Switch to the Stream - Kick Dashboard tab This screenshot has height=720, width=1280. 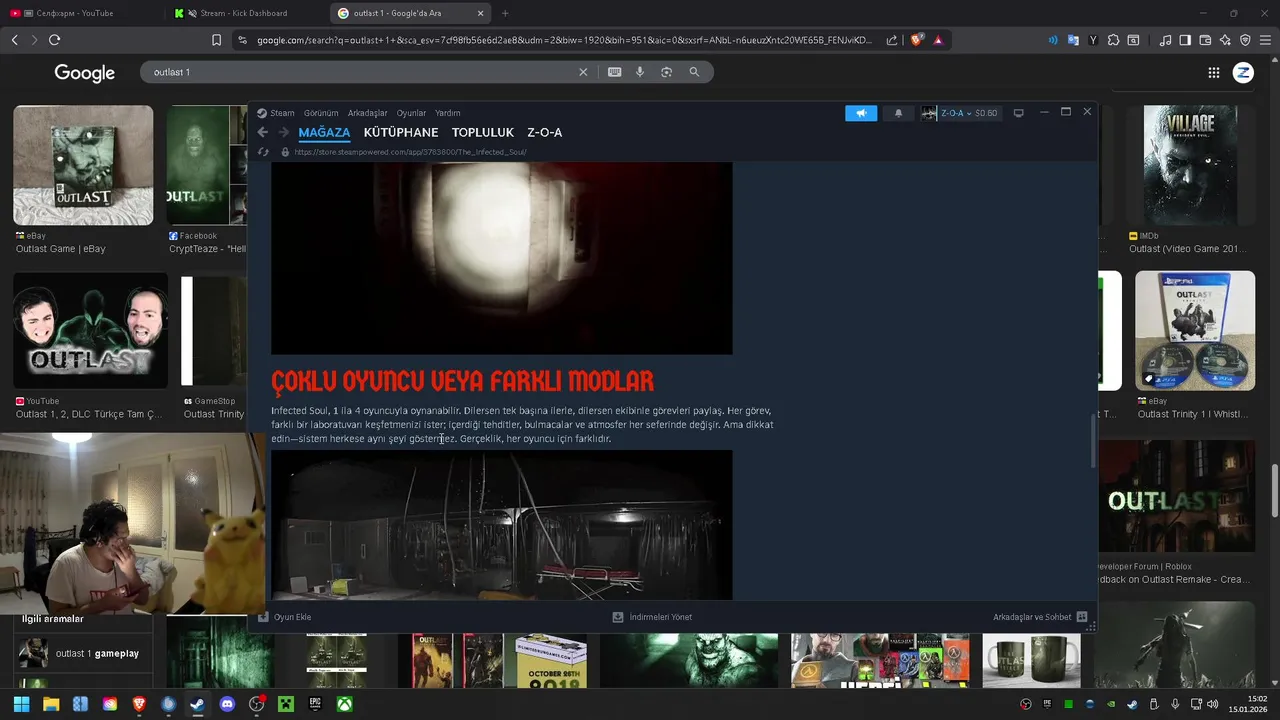(x=243, y=13)
